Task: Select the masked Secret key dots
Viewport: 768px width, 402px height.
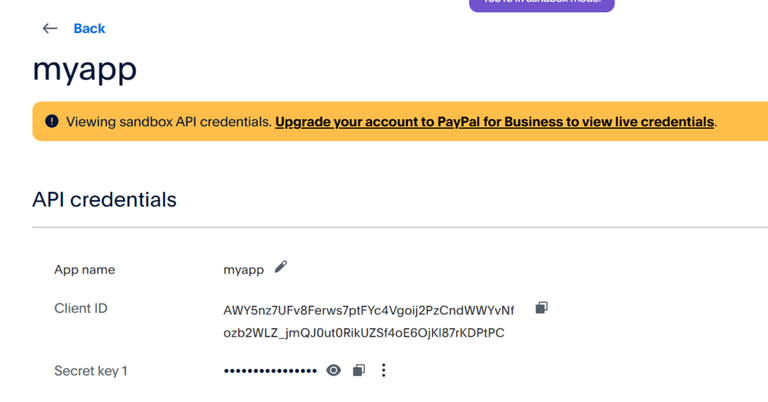Action: click(x=270, y=371)
